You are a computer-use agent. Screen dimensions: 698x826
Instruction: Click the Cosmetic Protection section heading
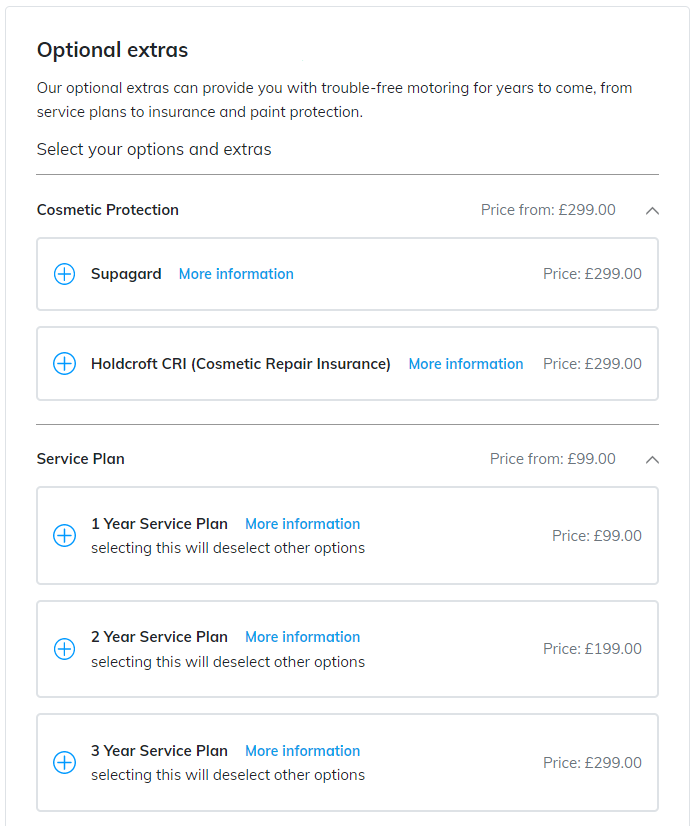click(x=107, y=210)
